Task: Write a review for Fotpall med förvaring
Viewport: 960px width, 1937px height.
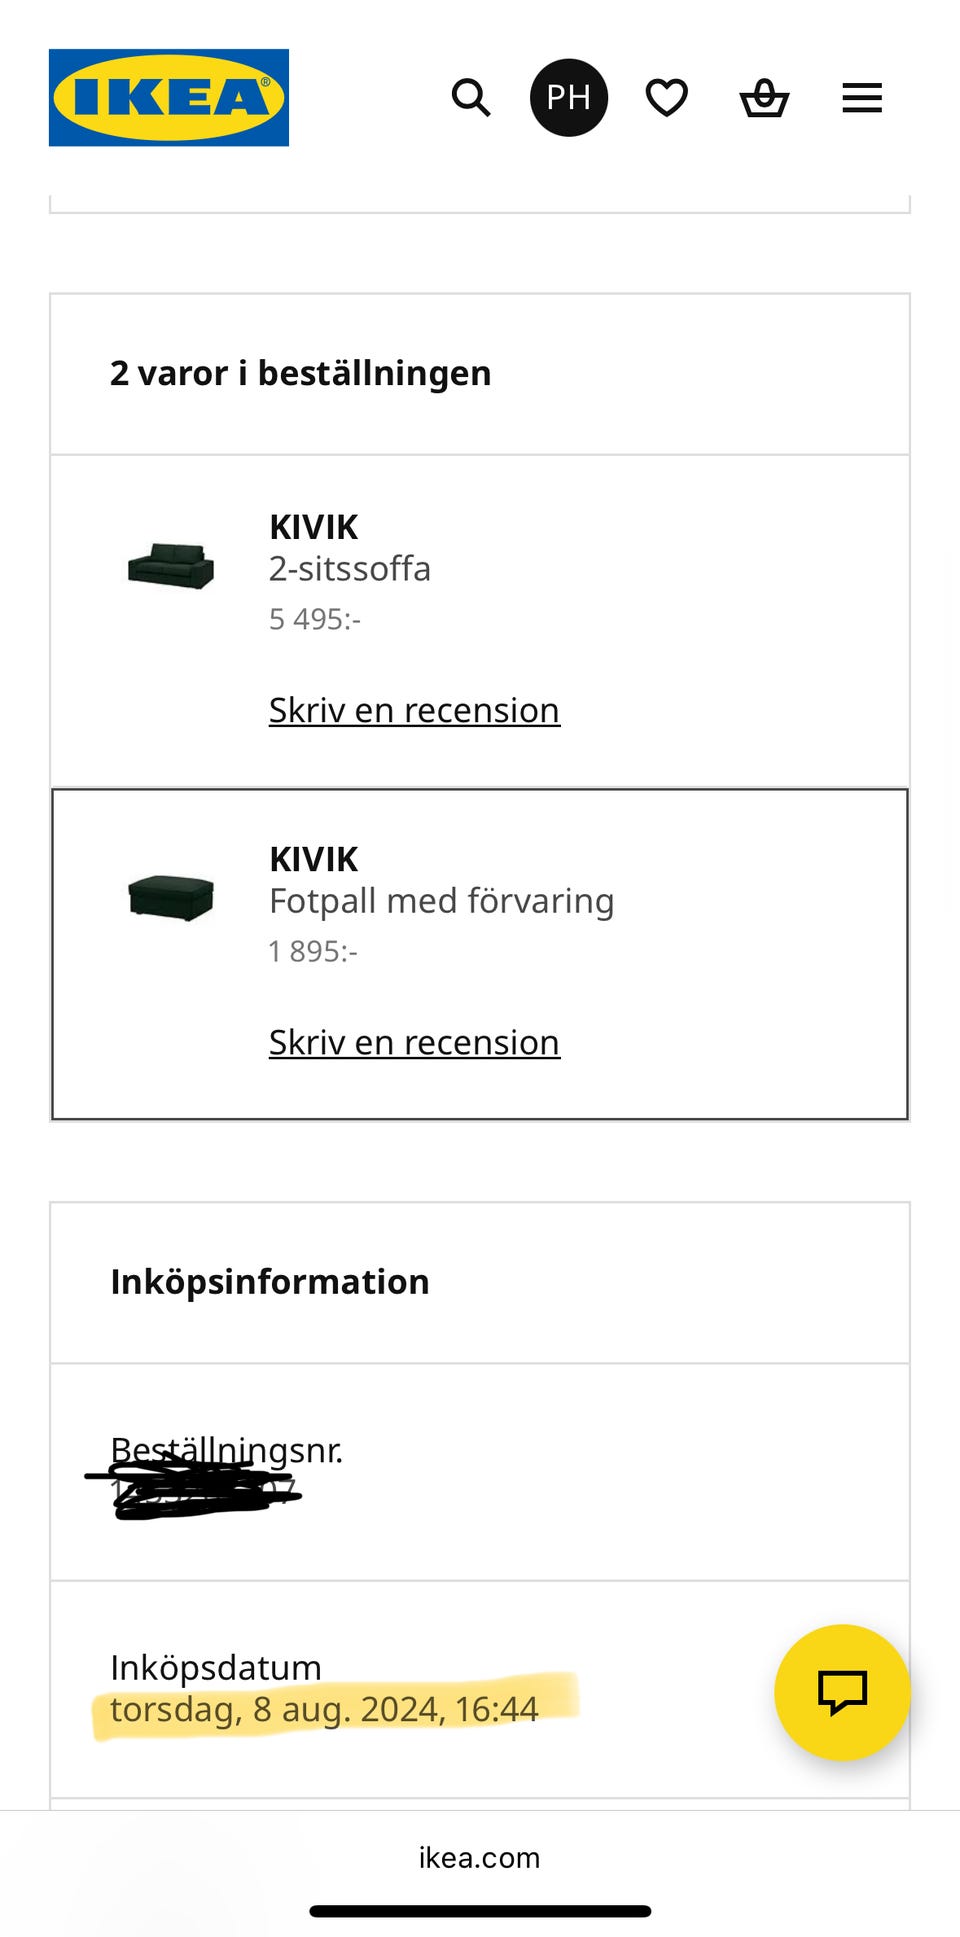Action: [414, 1042]
